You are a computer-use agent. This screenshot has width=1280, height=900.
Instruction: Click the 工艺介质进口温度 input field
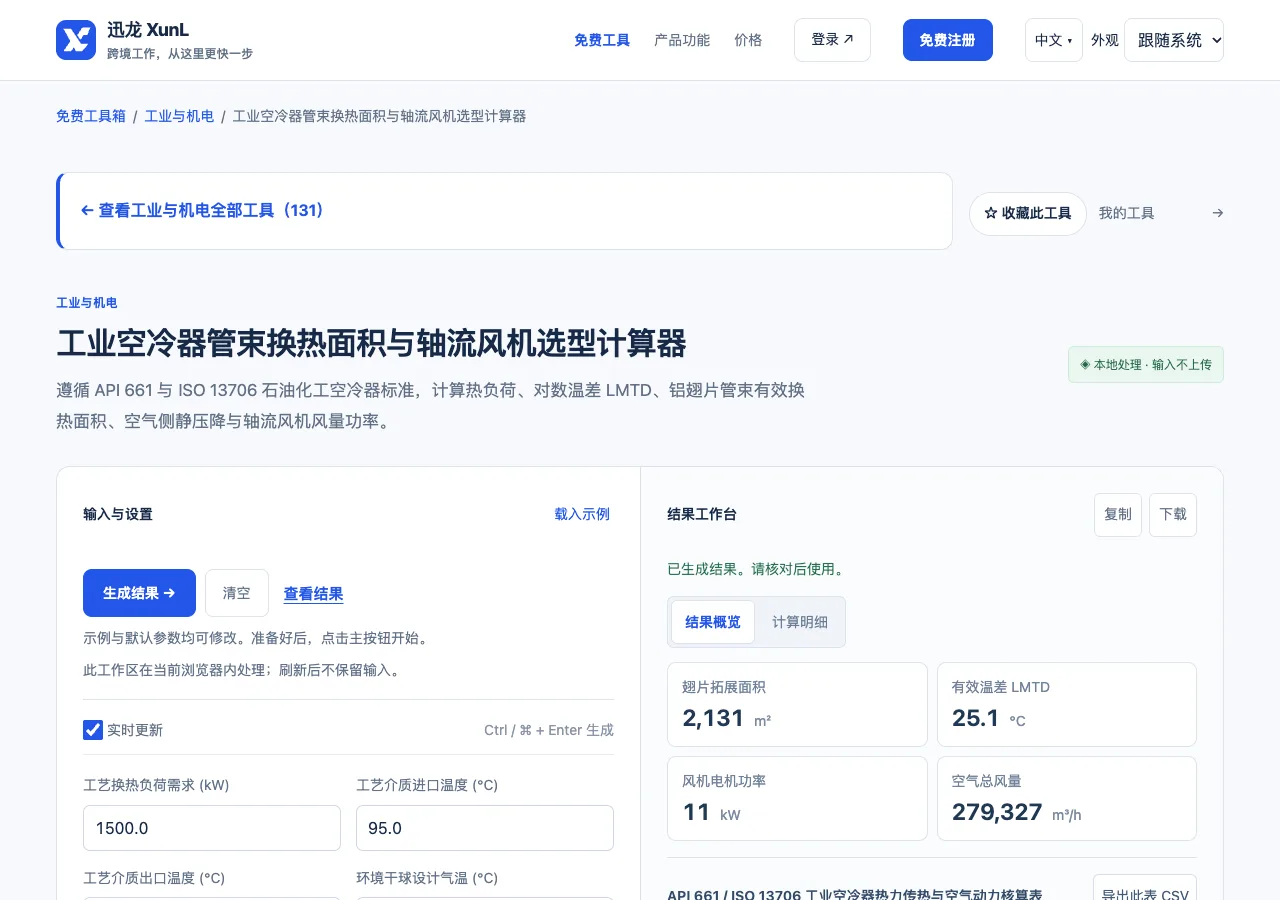[x=485, y=828]
